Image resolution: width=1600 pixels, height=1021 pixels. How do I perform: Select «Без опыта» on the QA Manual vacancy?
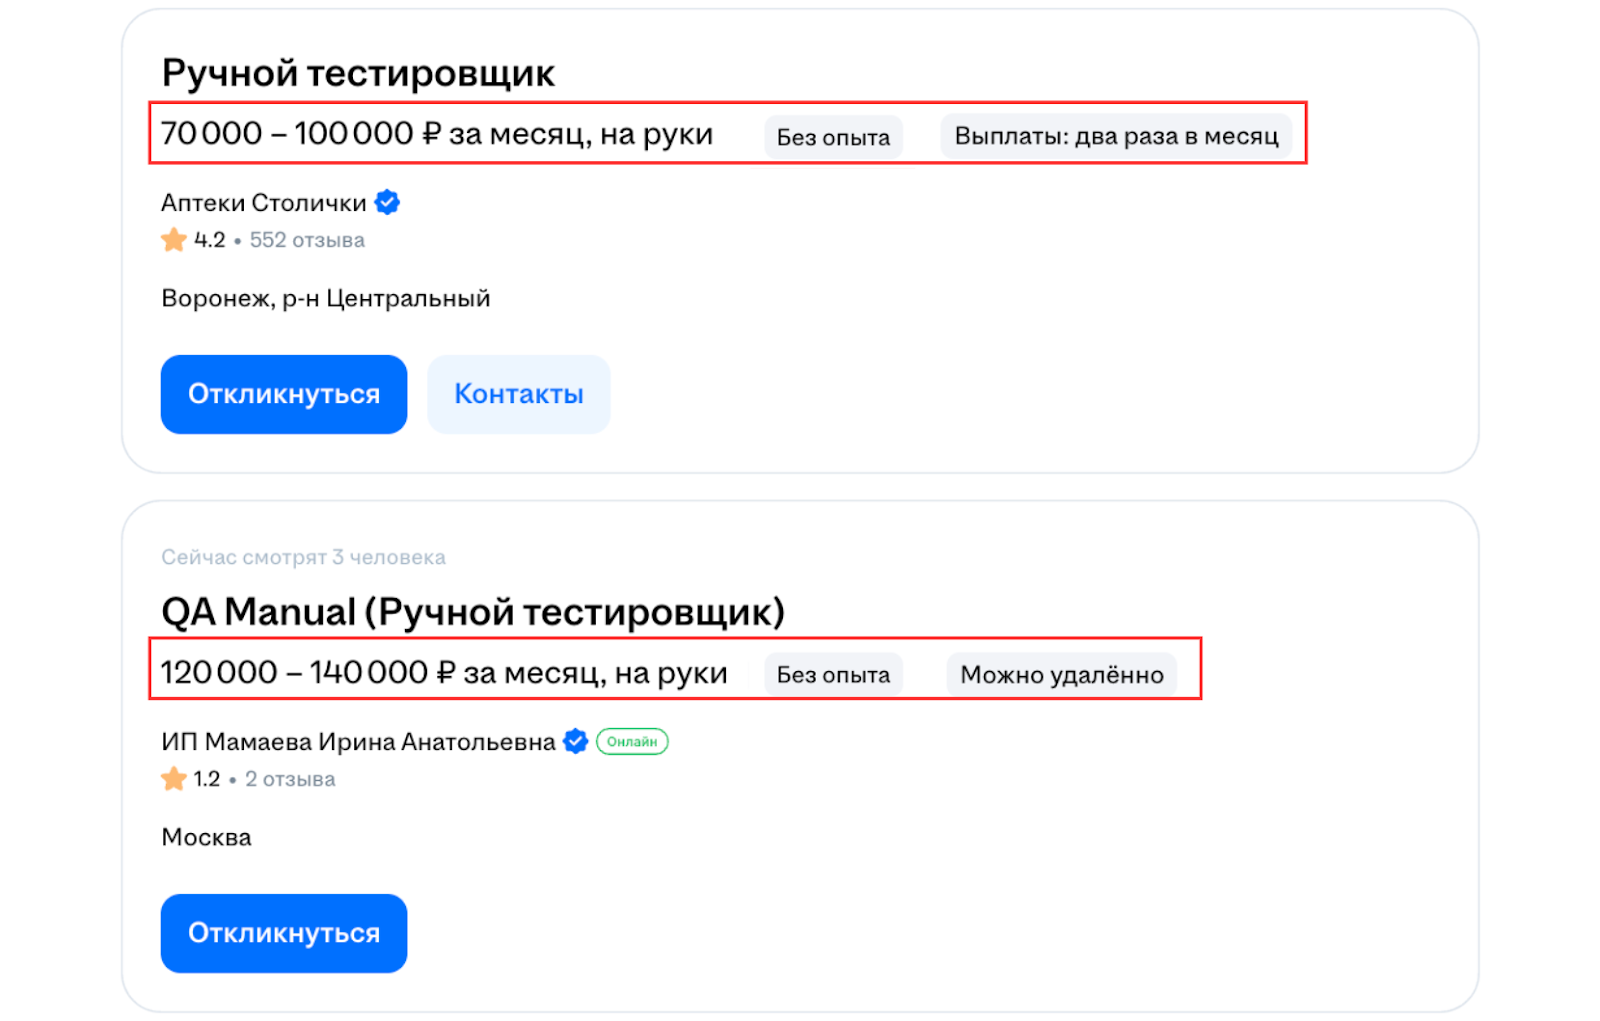pos(833,674)
